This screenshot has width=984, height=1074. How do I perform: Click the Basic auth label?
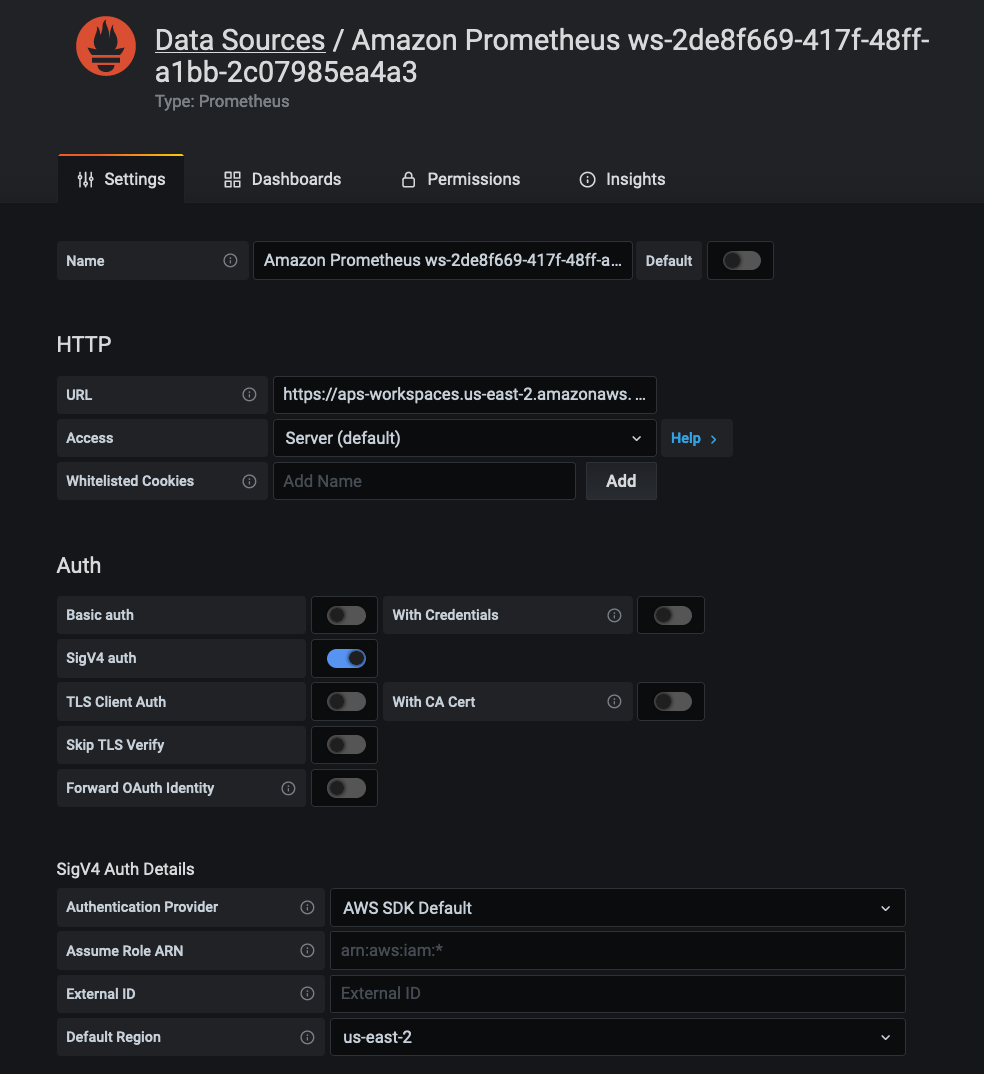[100, 615]
